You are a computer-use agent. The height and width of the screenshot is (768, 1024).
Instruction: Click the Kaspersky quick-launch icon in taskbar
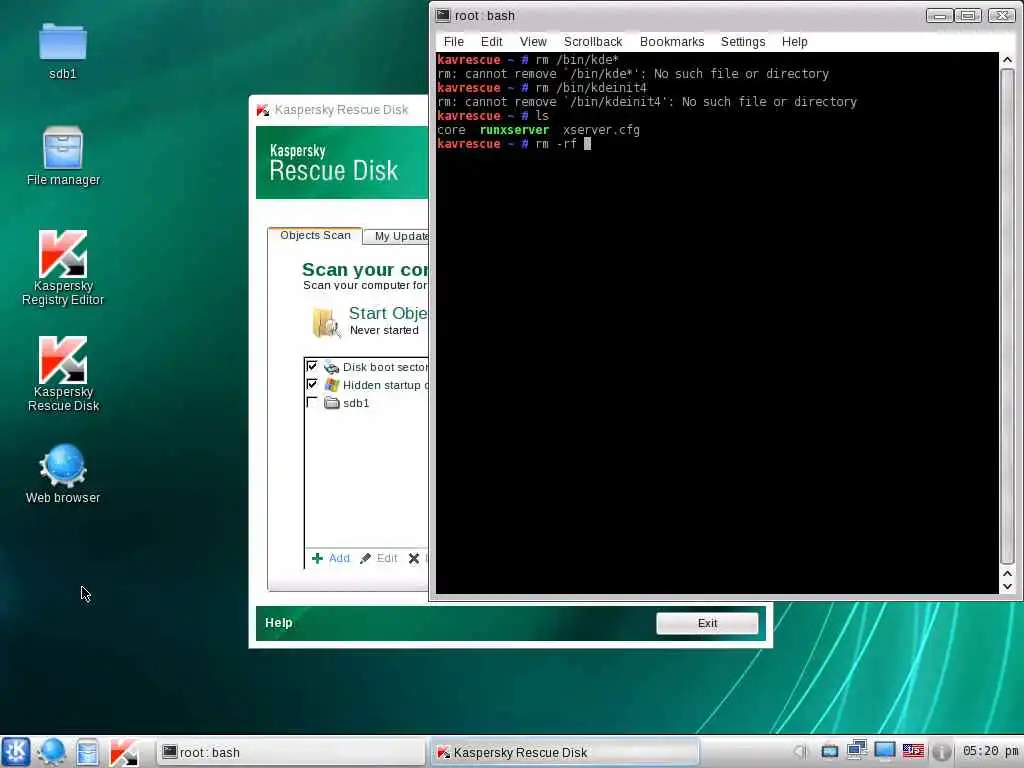coord(123,752)
